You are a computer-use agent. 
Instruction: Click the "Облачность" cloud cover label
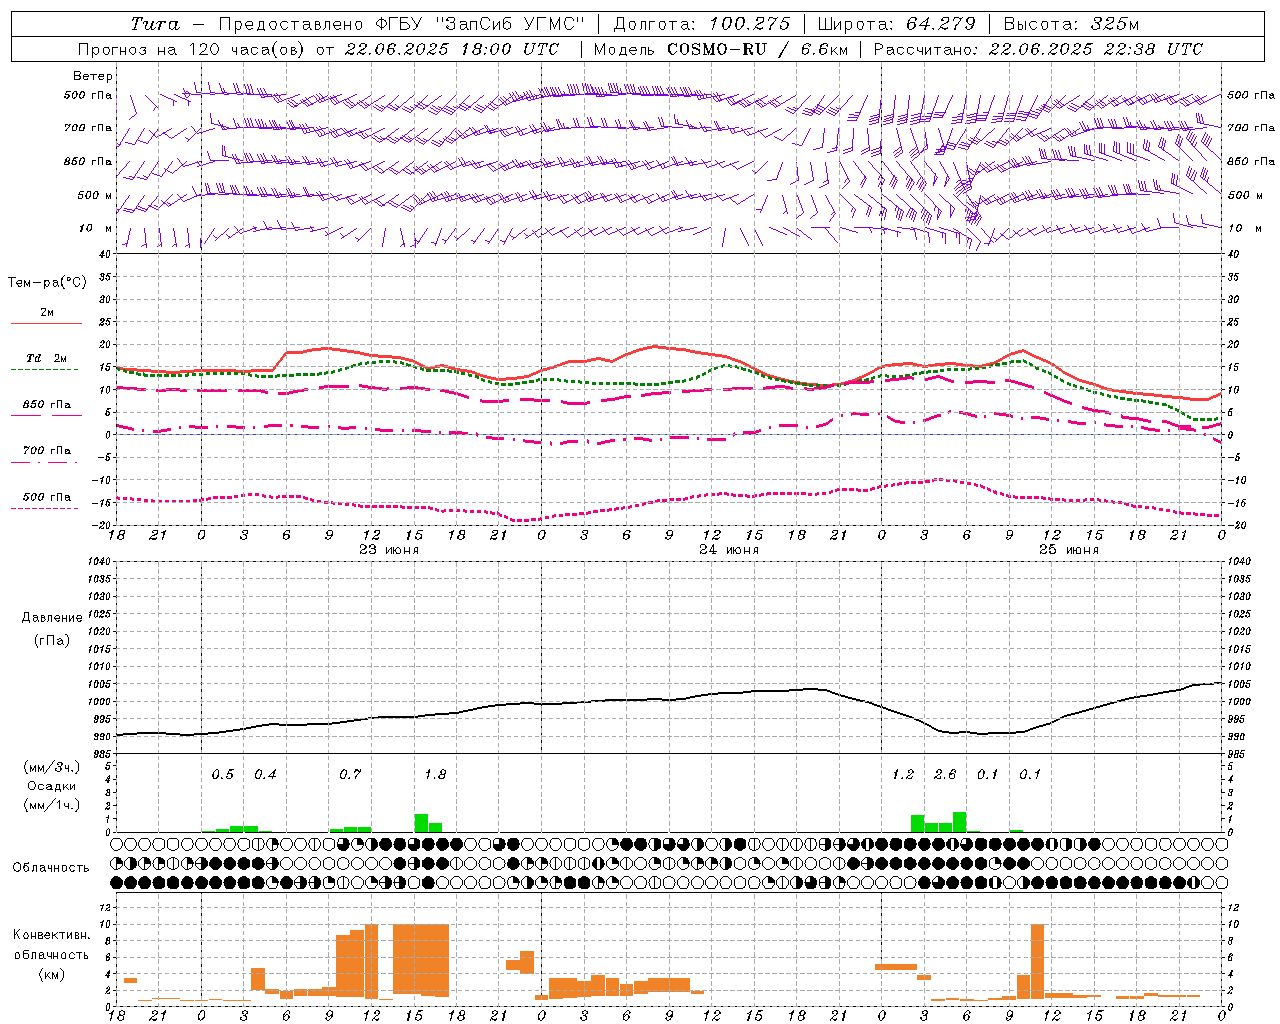point(51,868)
